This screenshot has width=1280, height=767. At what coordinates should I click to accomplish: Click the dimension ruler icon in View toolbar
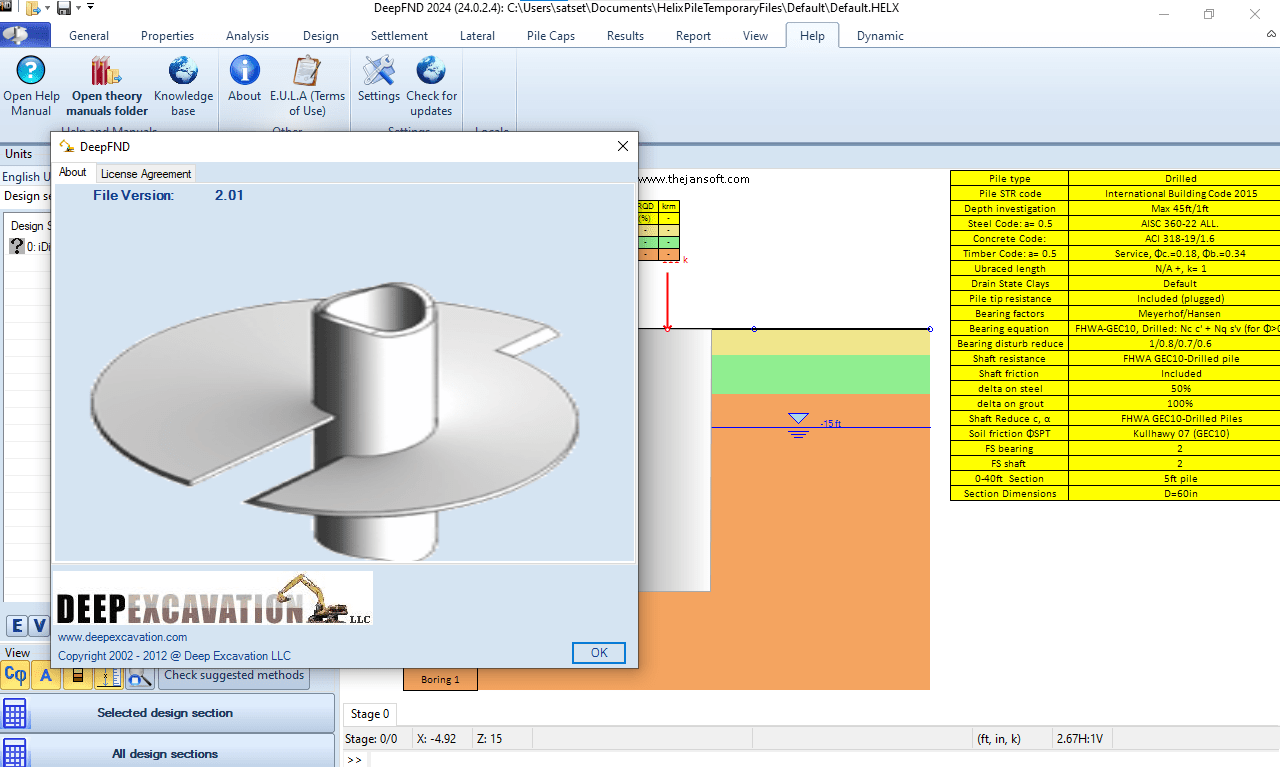click(108, 676)
